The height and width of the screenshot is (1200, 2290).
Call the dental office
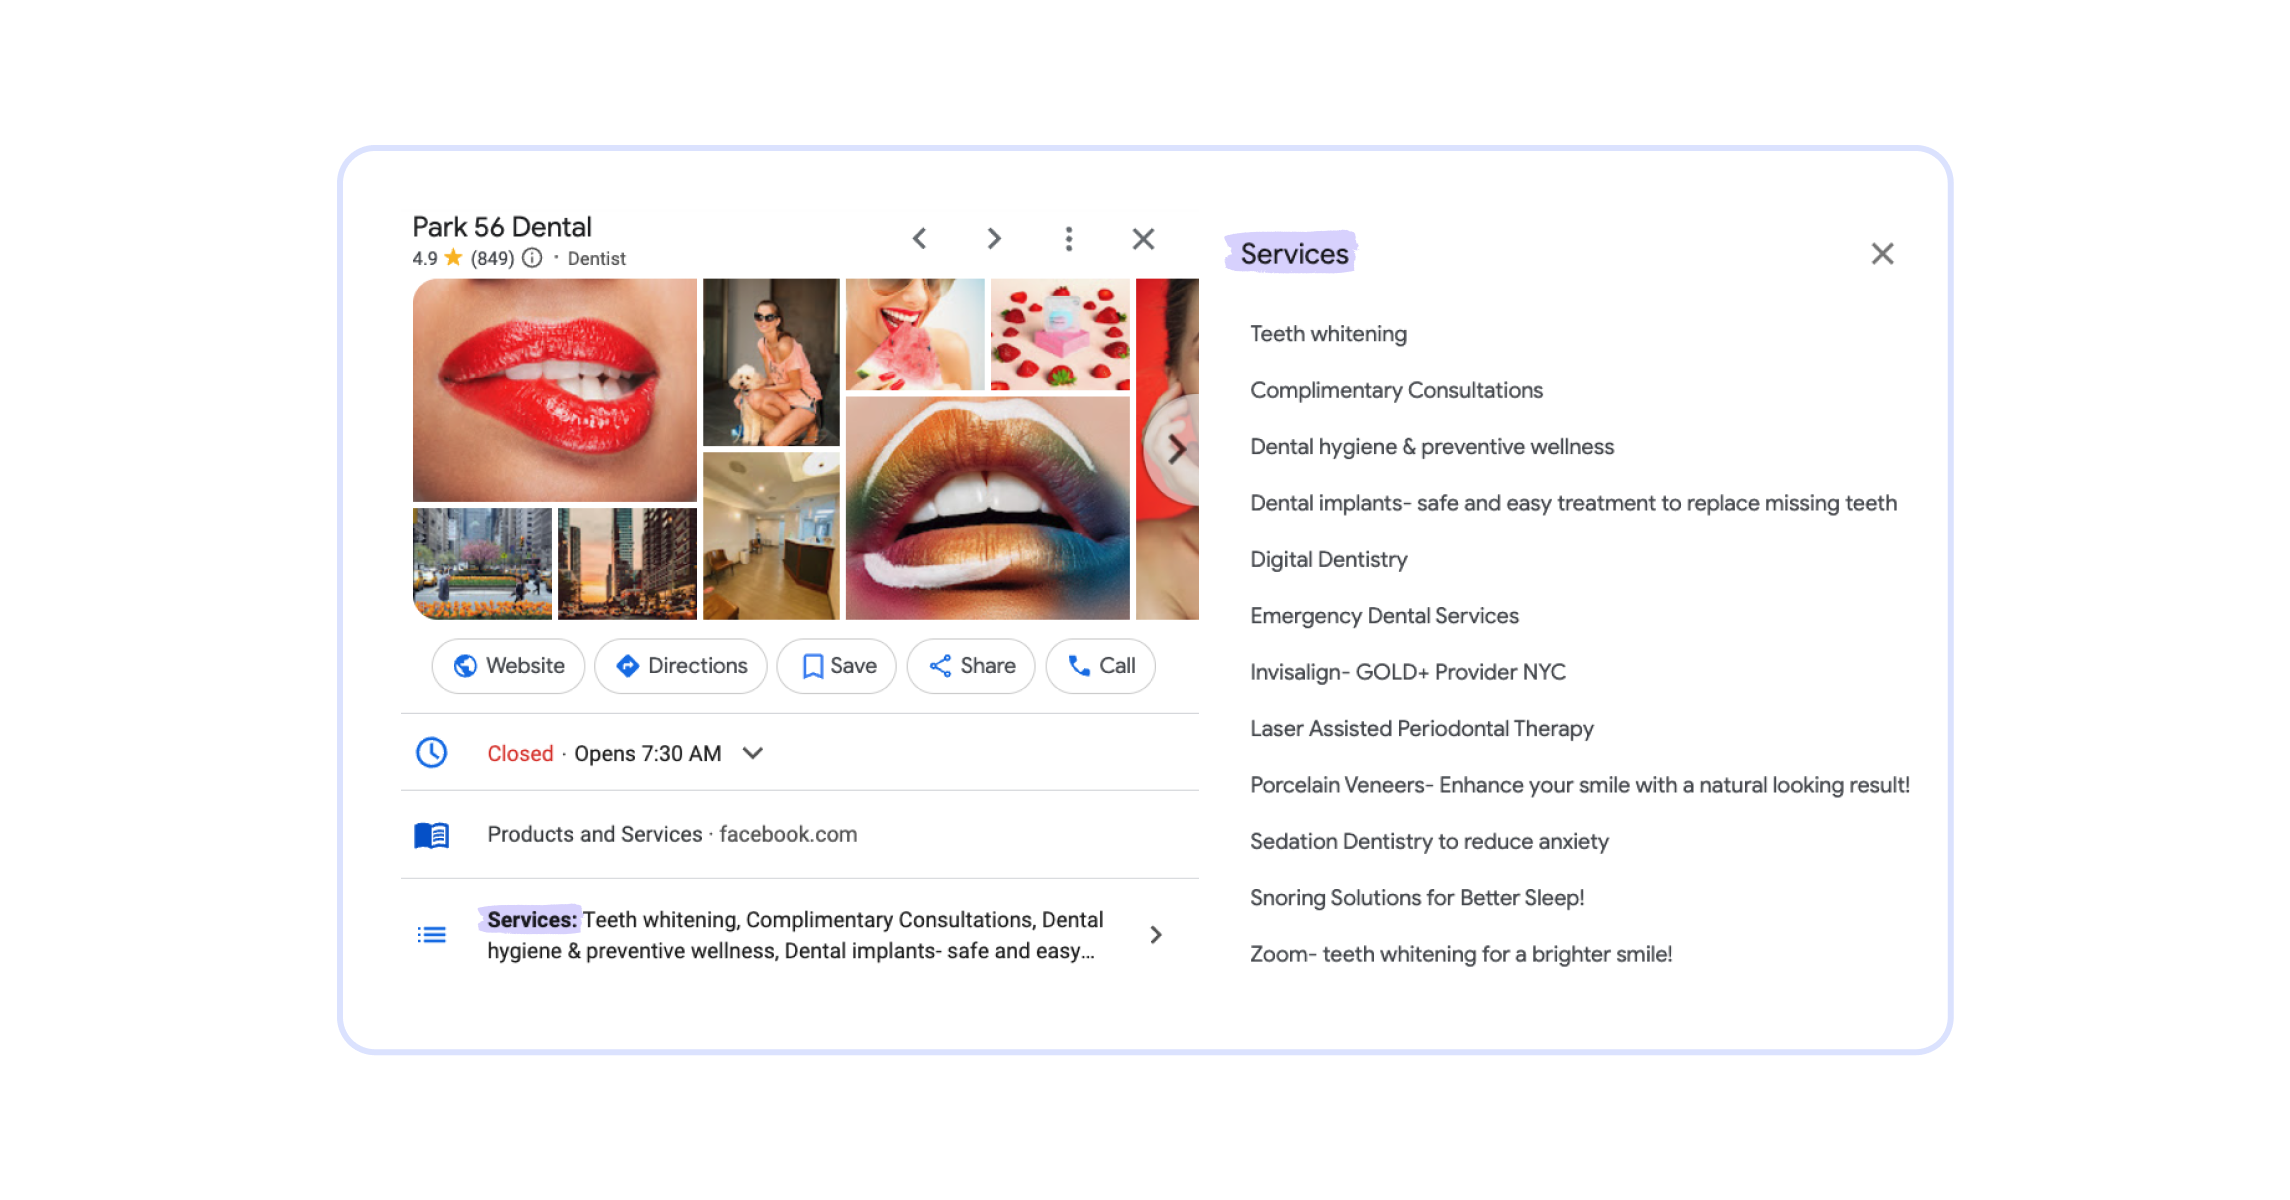(1100, 665)
